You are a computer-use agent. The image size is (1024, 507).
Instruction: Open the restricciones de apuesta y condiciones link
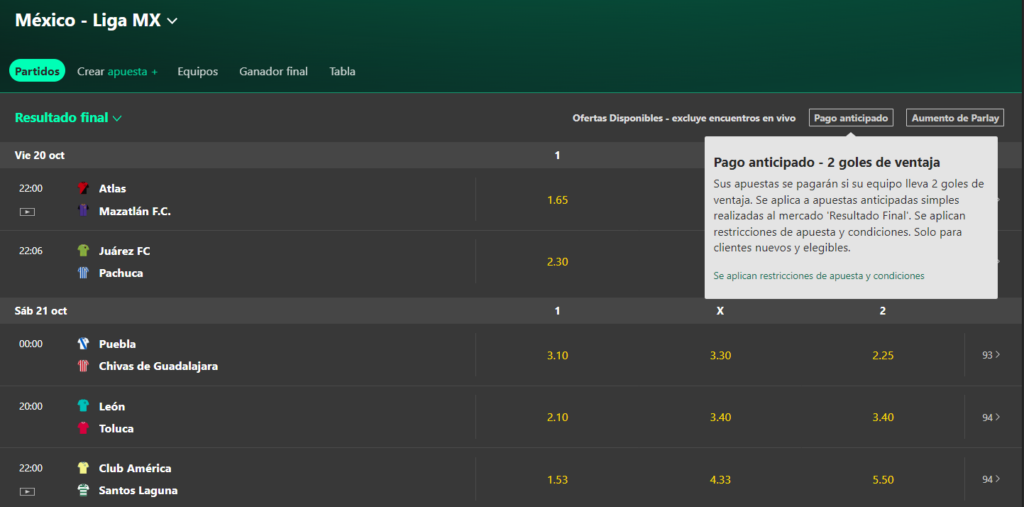tap(819, 276)
